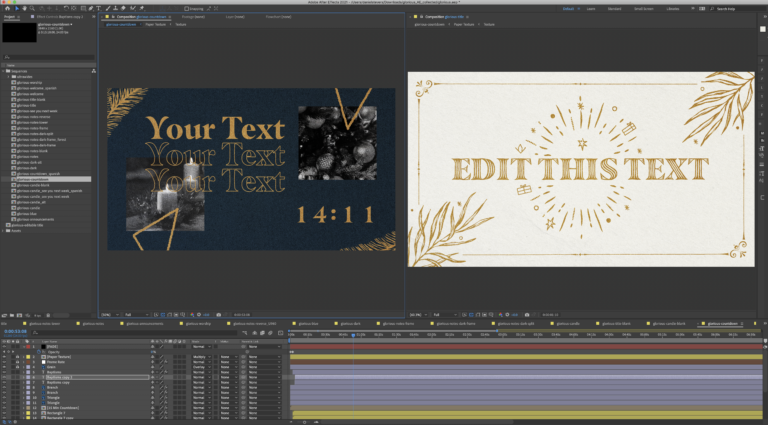Switch to the Standard workspace tab
Viewport: 768px width, 425px height.
615,9
